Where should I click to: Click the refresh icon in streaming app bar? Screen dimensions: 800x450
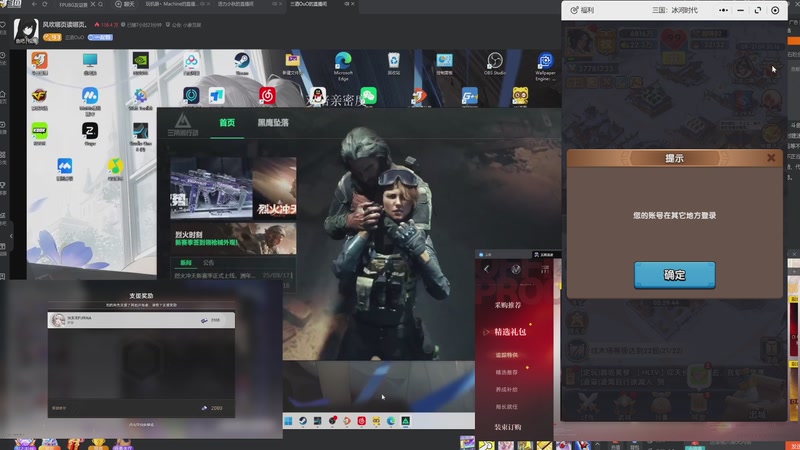[x=45, y=4]
